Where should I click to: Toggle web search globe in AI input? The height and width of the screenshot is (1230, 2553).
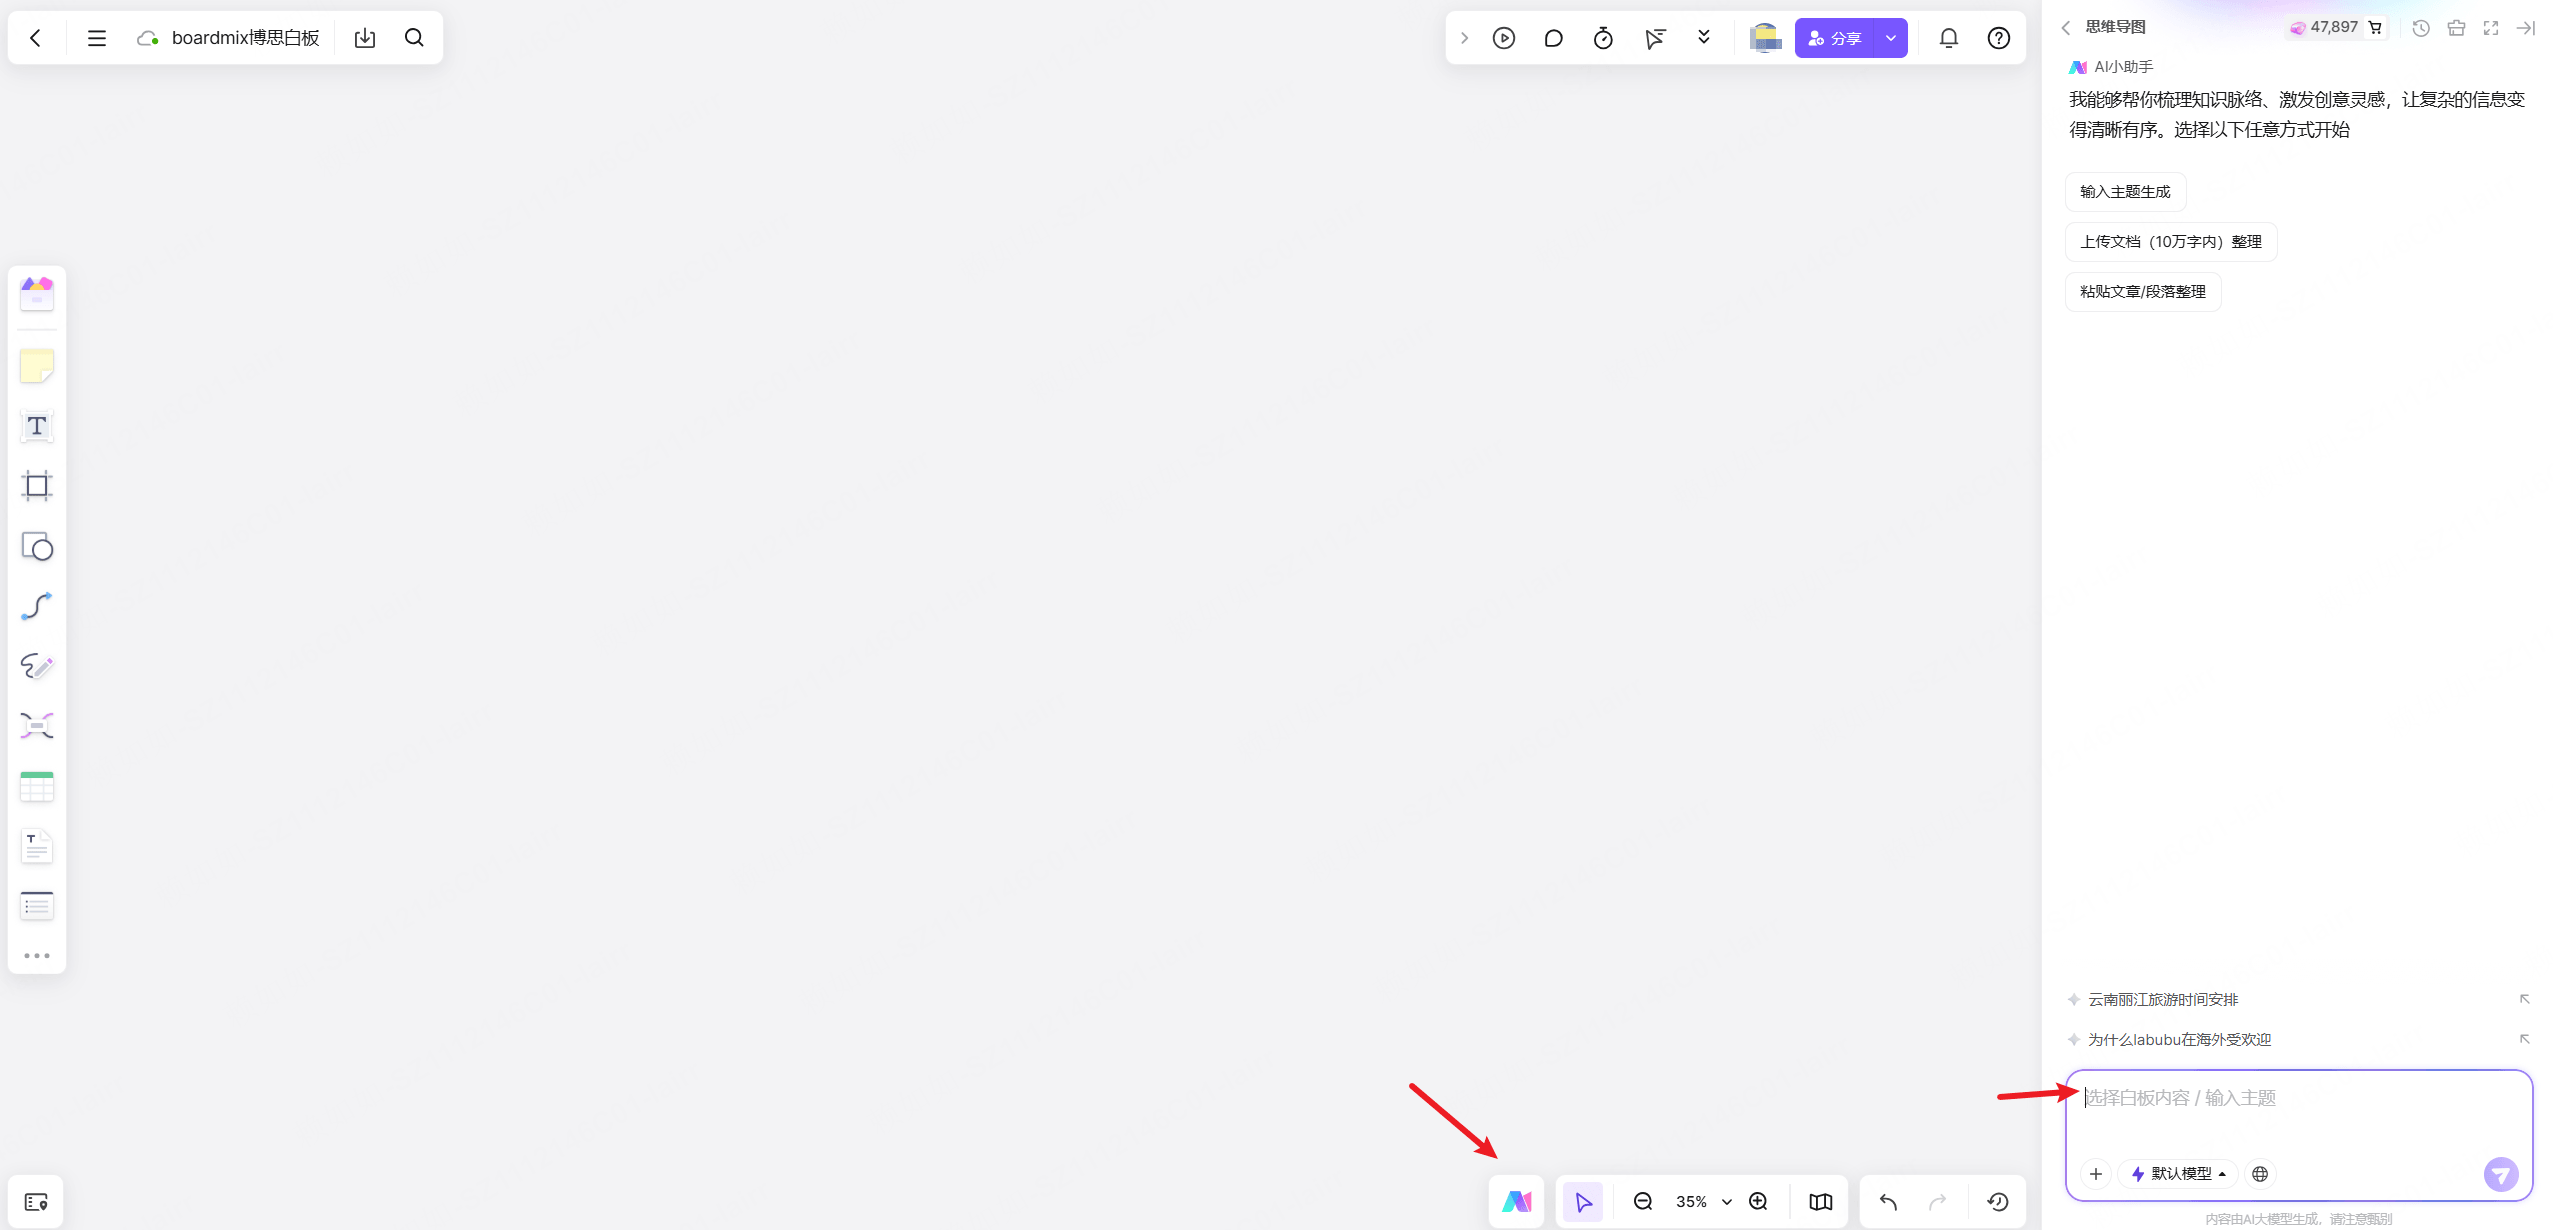coord(2260,1174)
